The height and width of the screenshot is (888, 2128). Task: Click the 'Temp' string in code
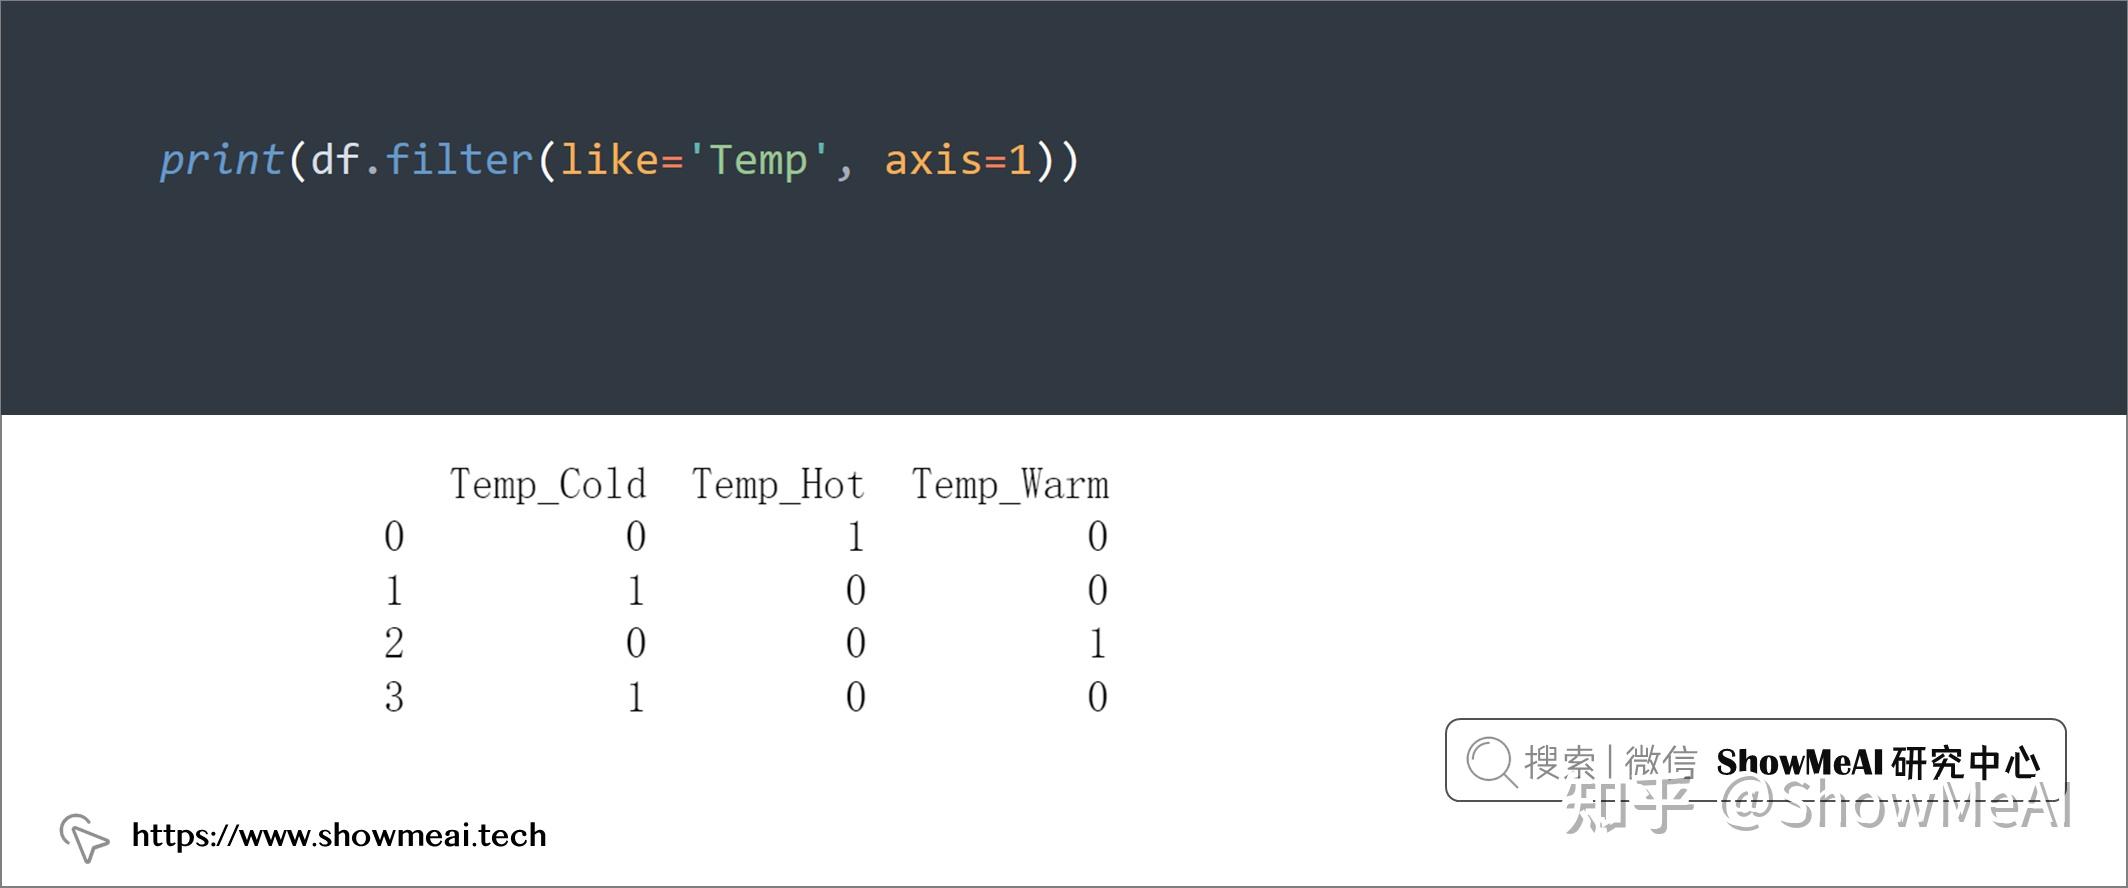(757, 160)
